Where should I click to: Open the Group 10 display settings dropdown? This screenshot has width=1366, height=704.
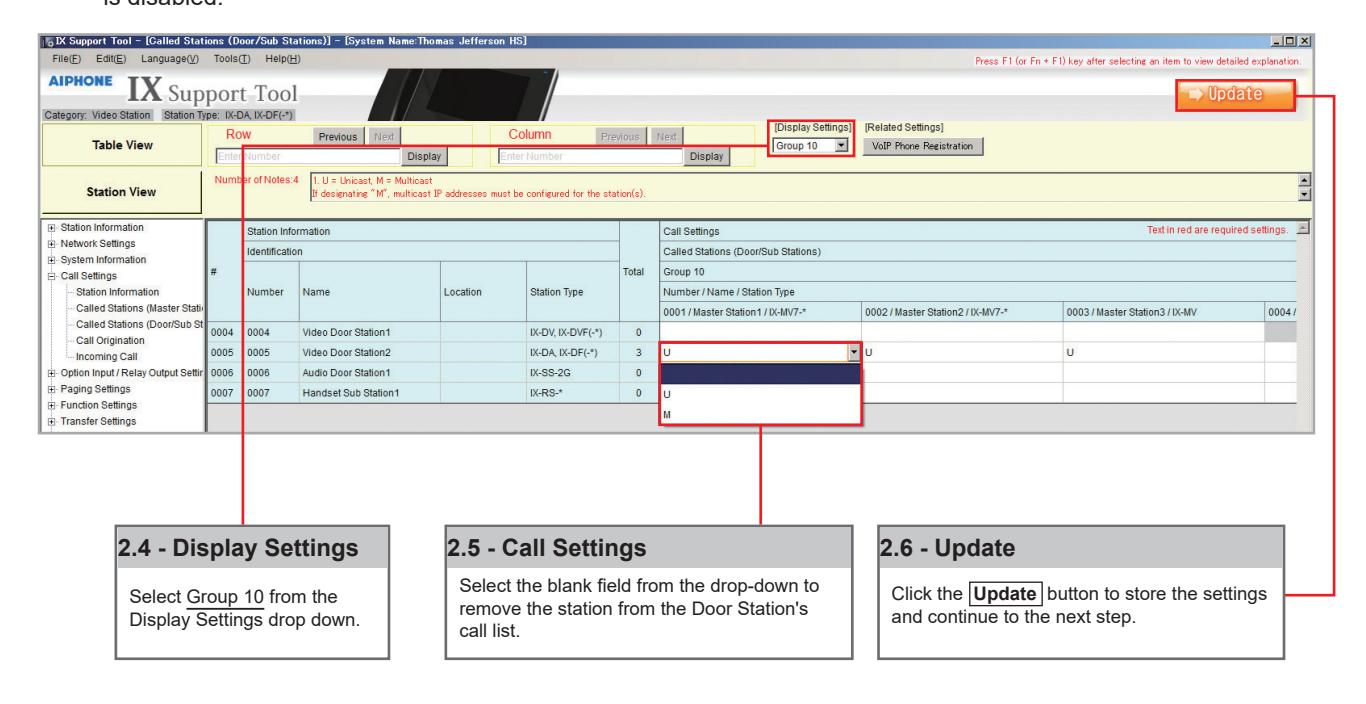811,146
